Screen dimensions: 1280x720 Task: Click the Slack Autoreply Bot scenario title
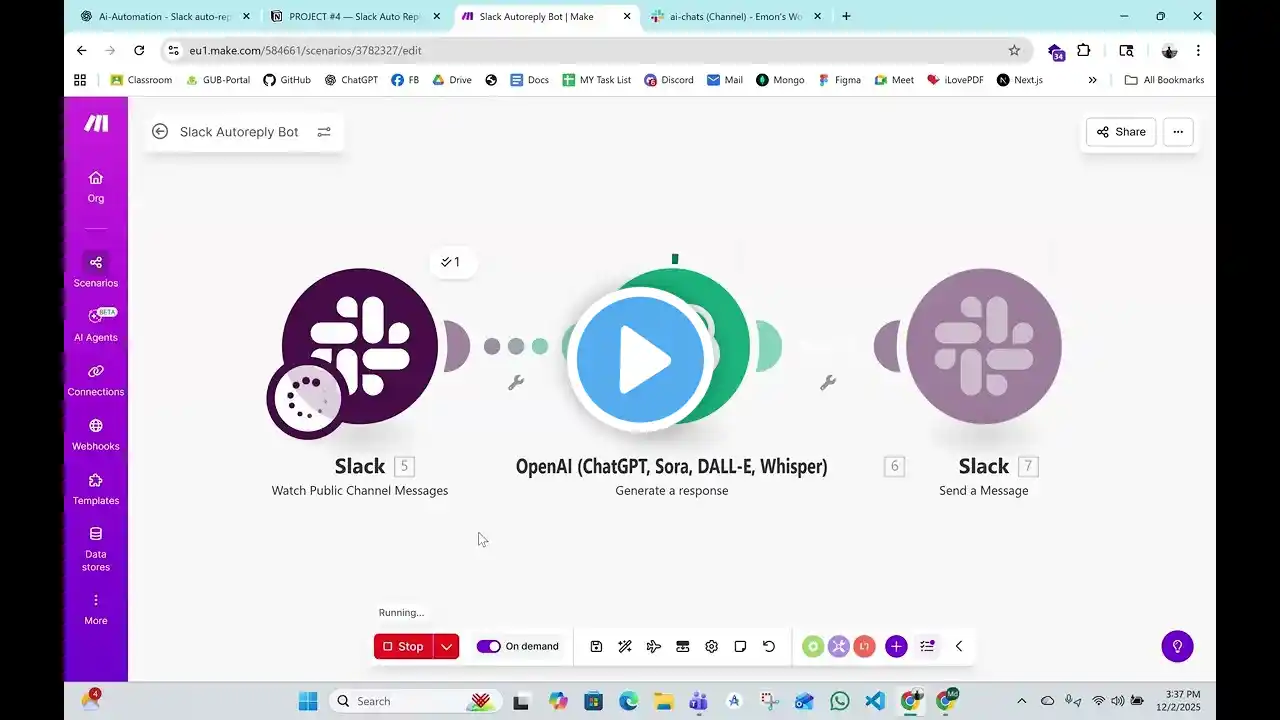239,132
